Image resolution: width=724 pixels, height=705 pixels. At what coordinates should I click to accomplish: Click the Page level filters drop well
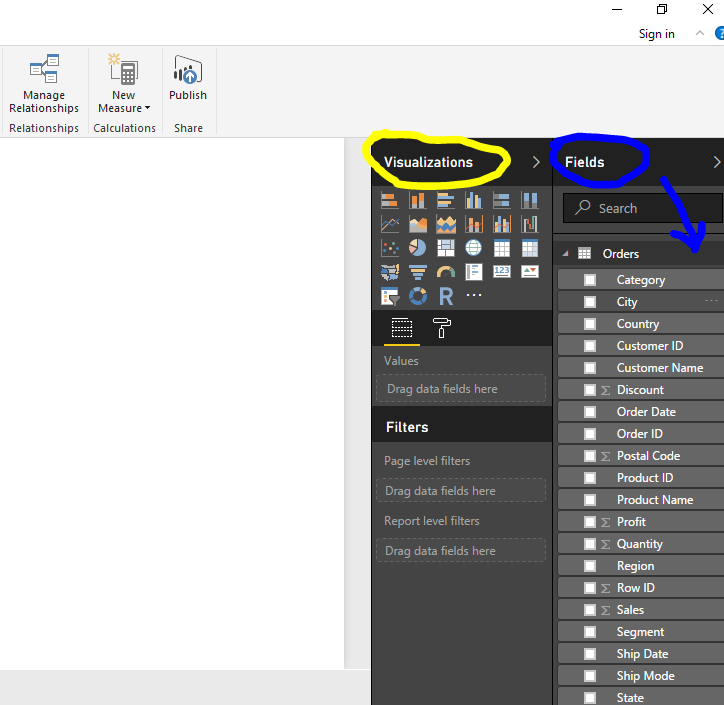461,491
